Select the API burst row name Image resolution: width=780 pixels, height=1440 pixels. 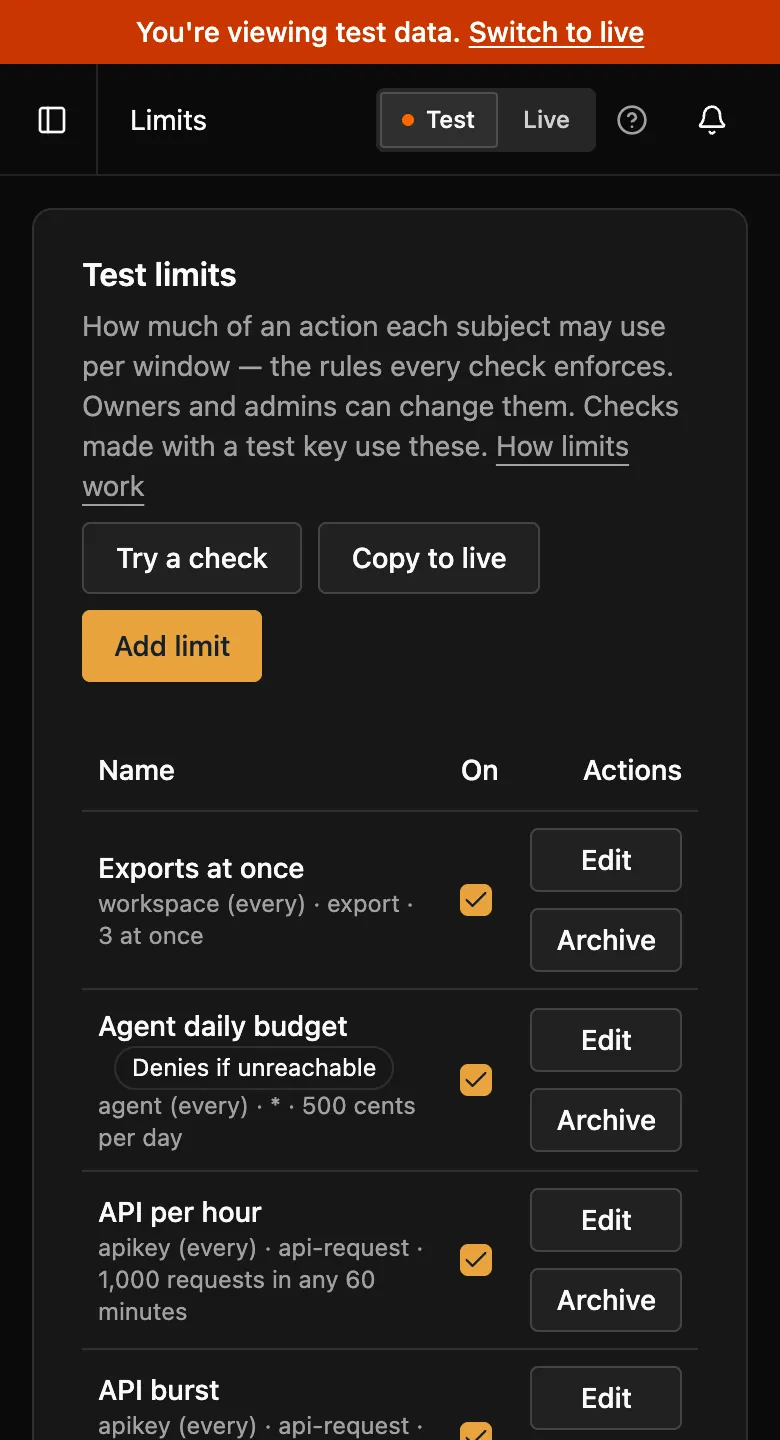pos(159,1390)
